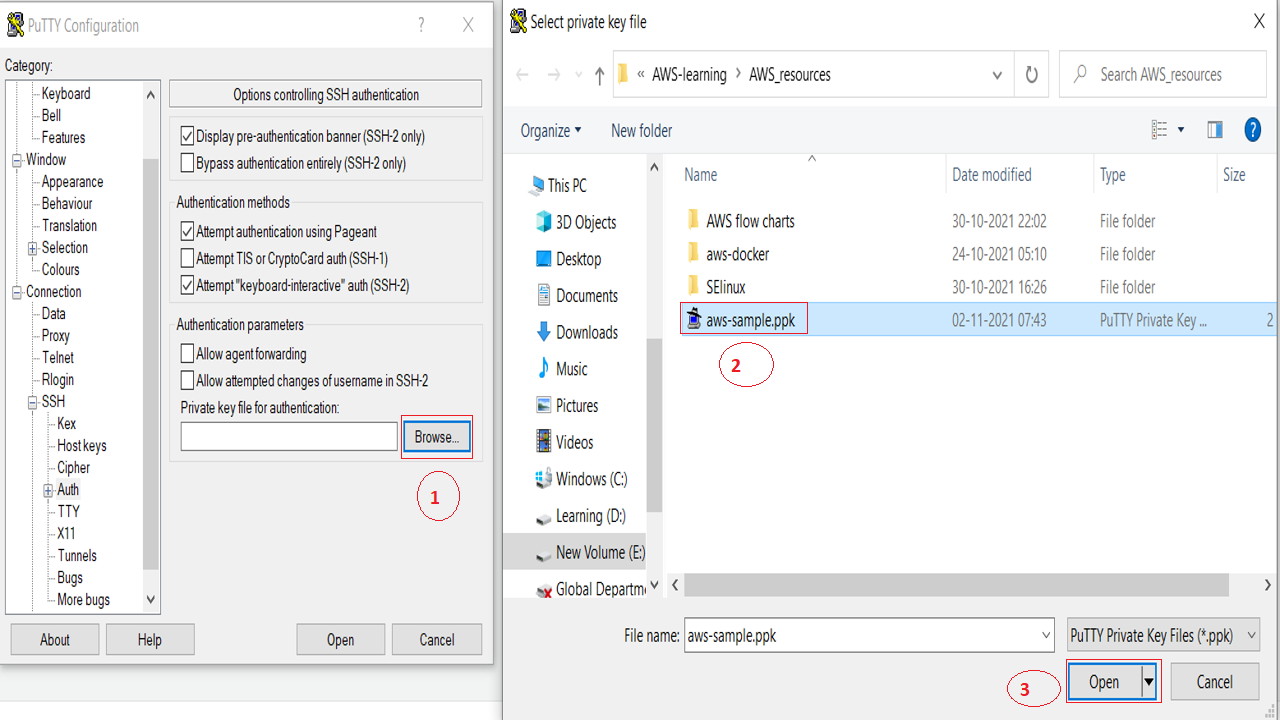This screenshot has height=720, width=1280.
Task: Click AWS-learning in the address path
Action: pyautogui.click(x=689, y=75)
